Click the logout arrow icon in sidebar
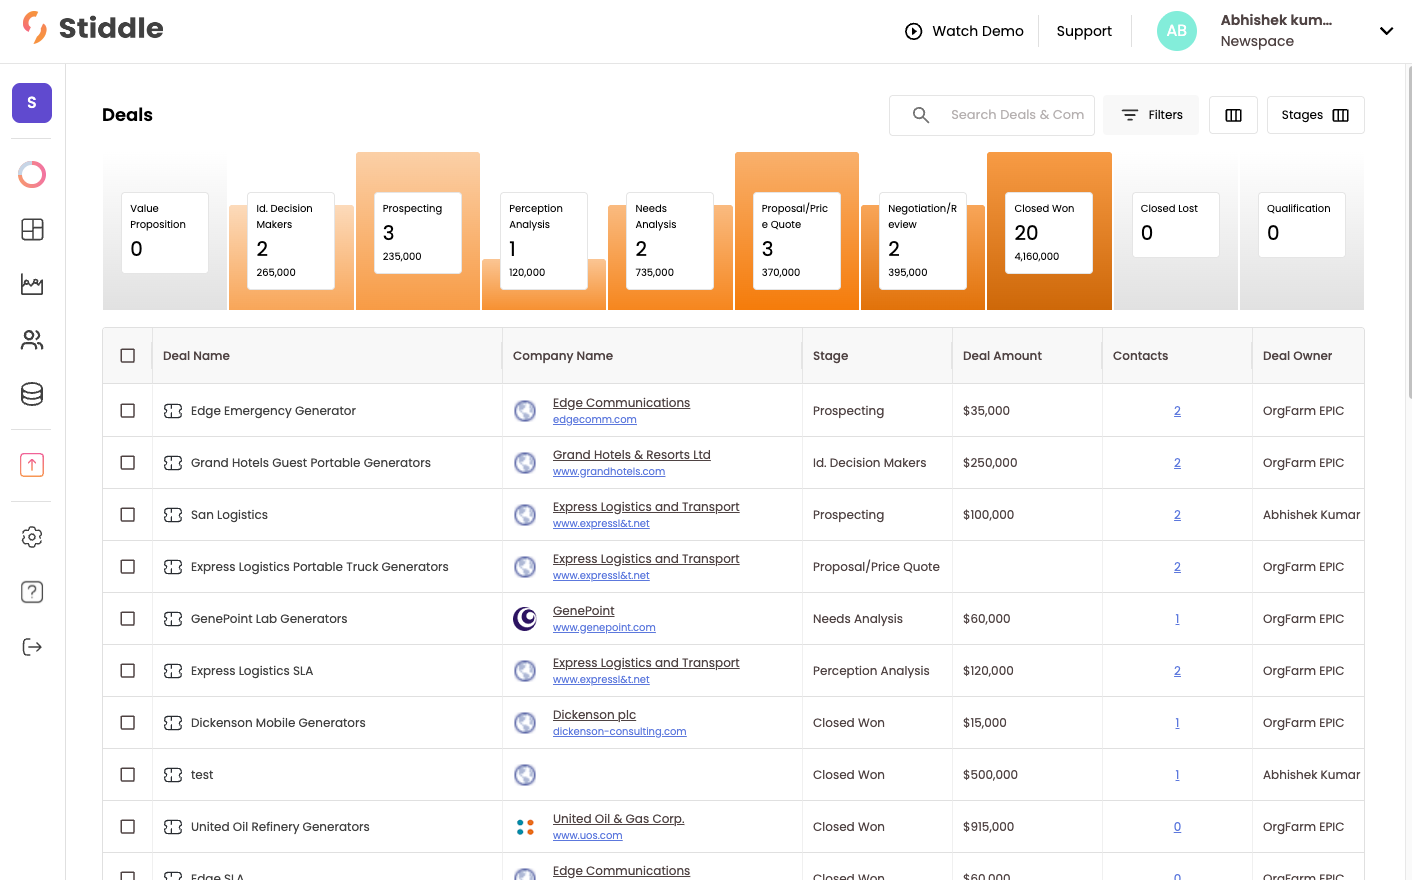The height and width of the screenshot is (880, 1412). point(32,647)
